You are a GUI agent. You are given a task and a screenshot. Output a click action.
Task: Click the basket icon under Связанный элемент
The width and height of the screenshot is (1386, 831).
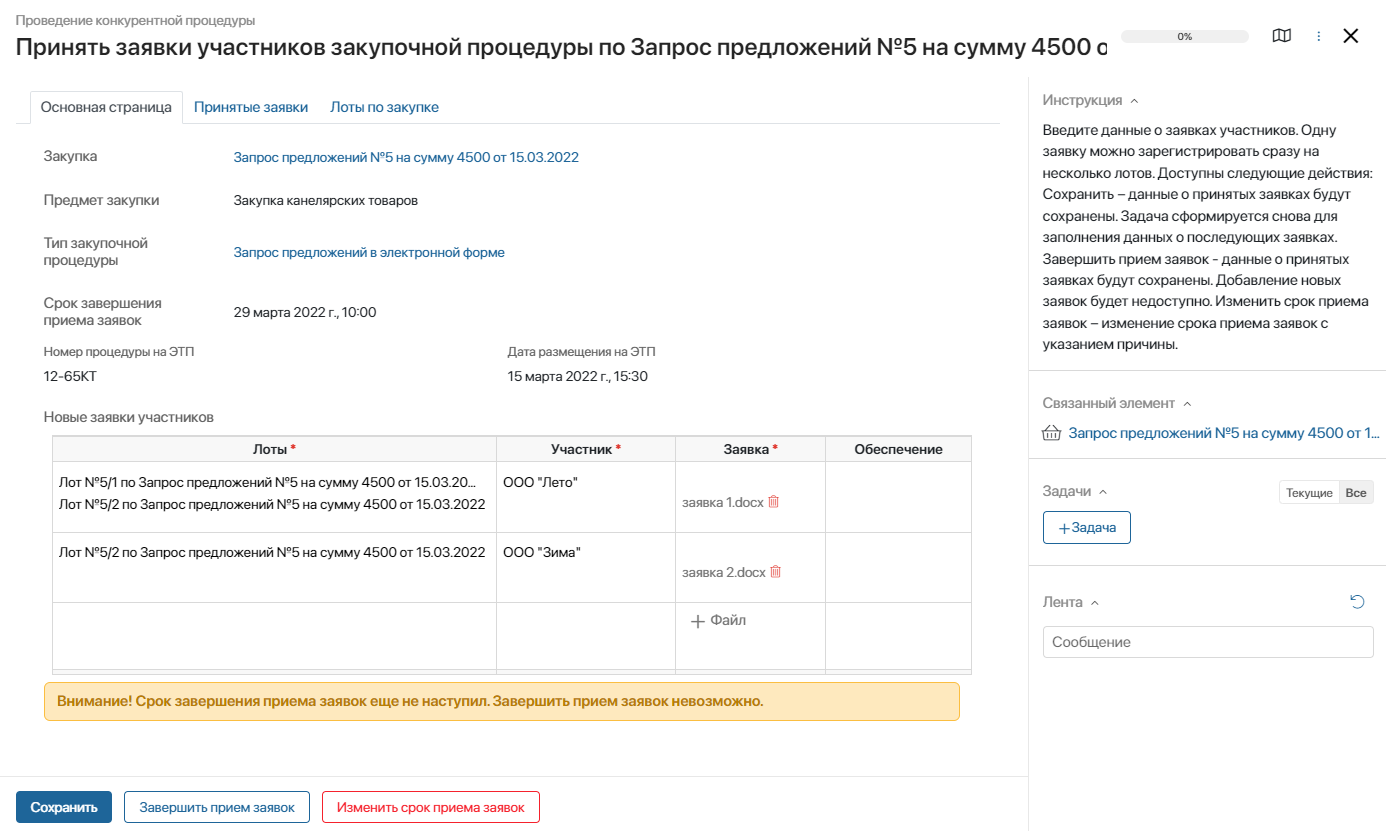(1051, 434)
